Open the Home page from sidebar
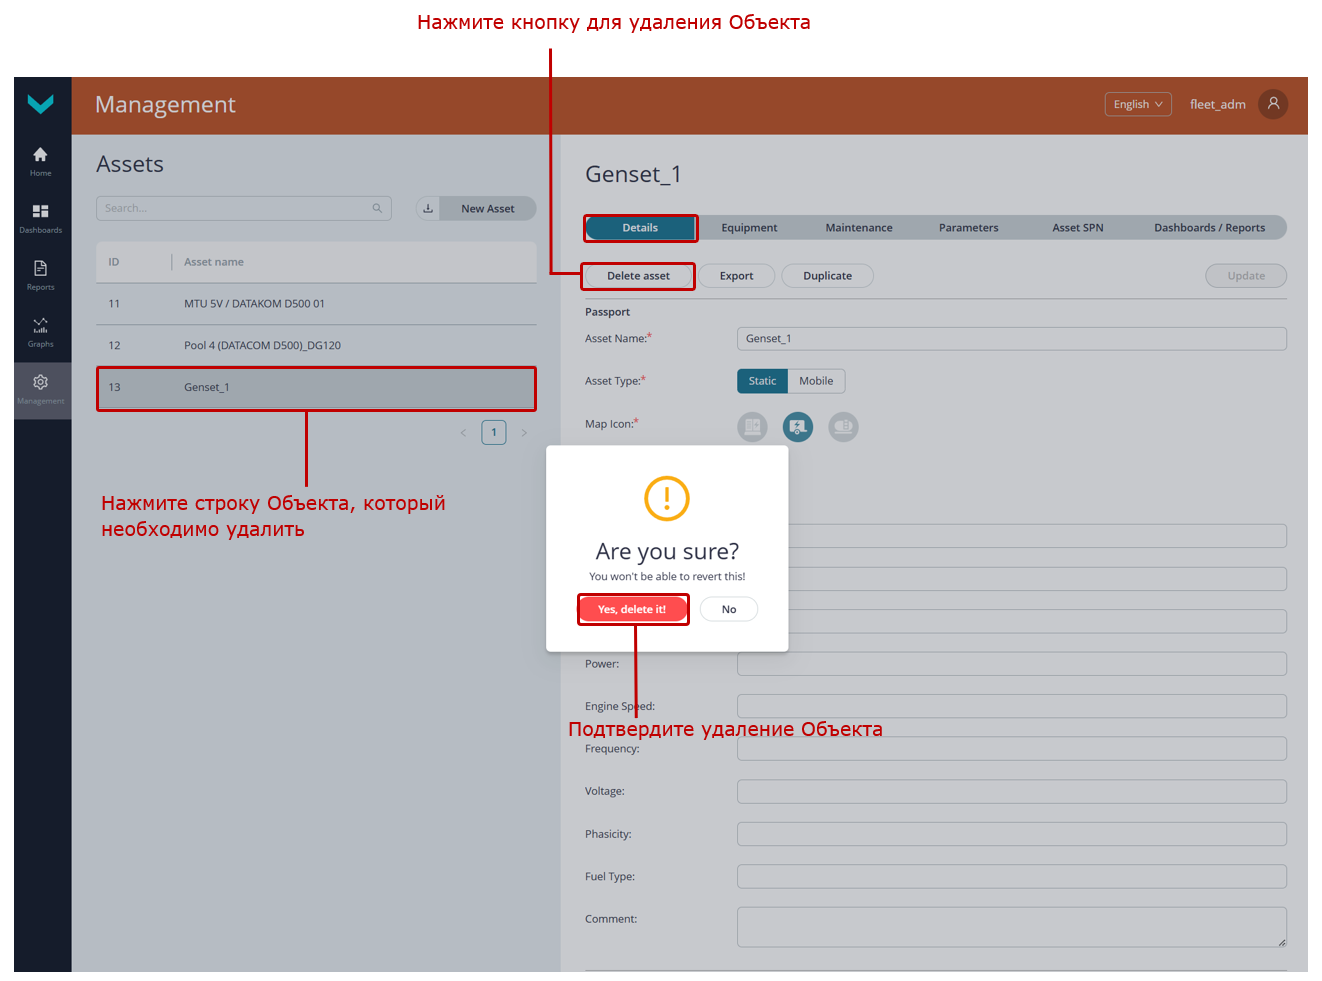Image resolution: width=1322 pixels, height=981 pixels. tap(40, 159)
